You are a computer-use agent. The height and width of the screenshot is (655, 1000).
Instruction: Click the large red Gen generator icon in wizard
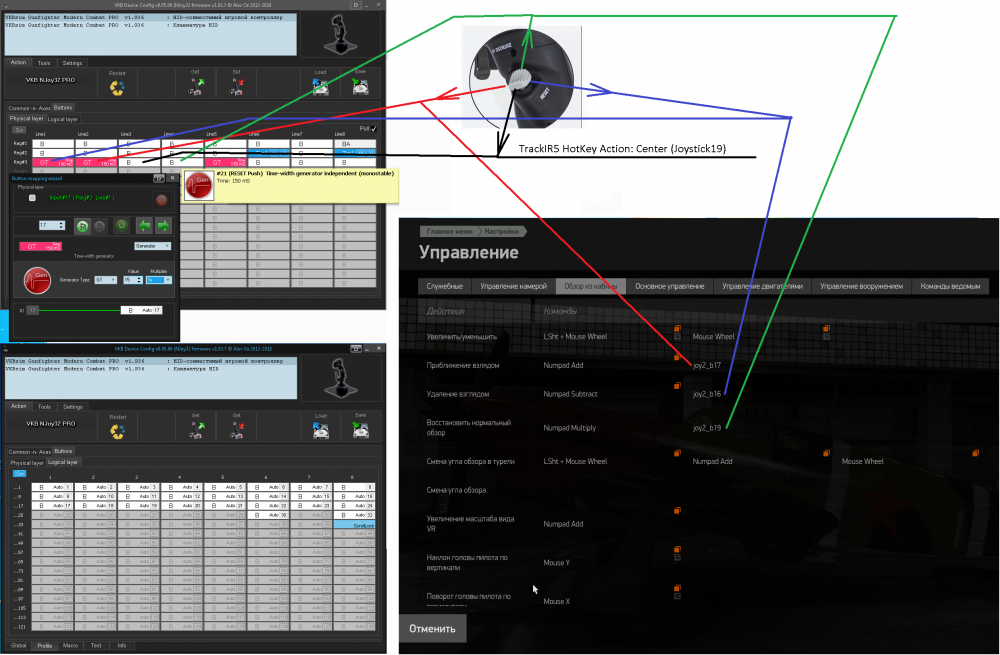(x=37, y=280)
